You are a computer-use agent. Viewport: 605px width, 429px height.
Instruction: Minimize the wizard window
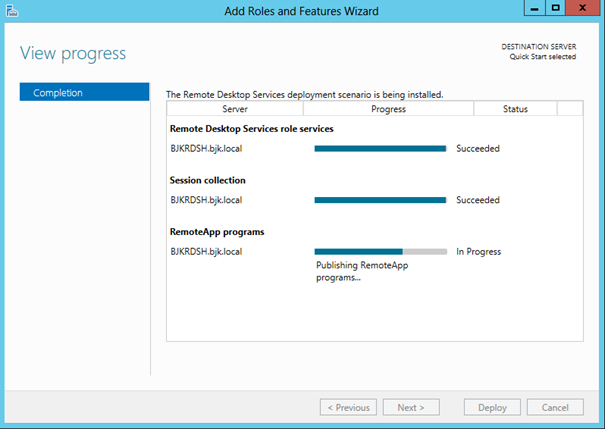[534, 8]
